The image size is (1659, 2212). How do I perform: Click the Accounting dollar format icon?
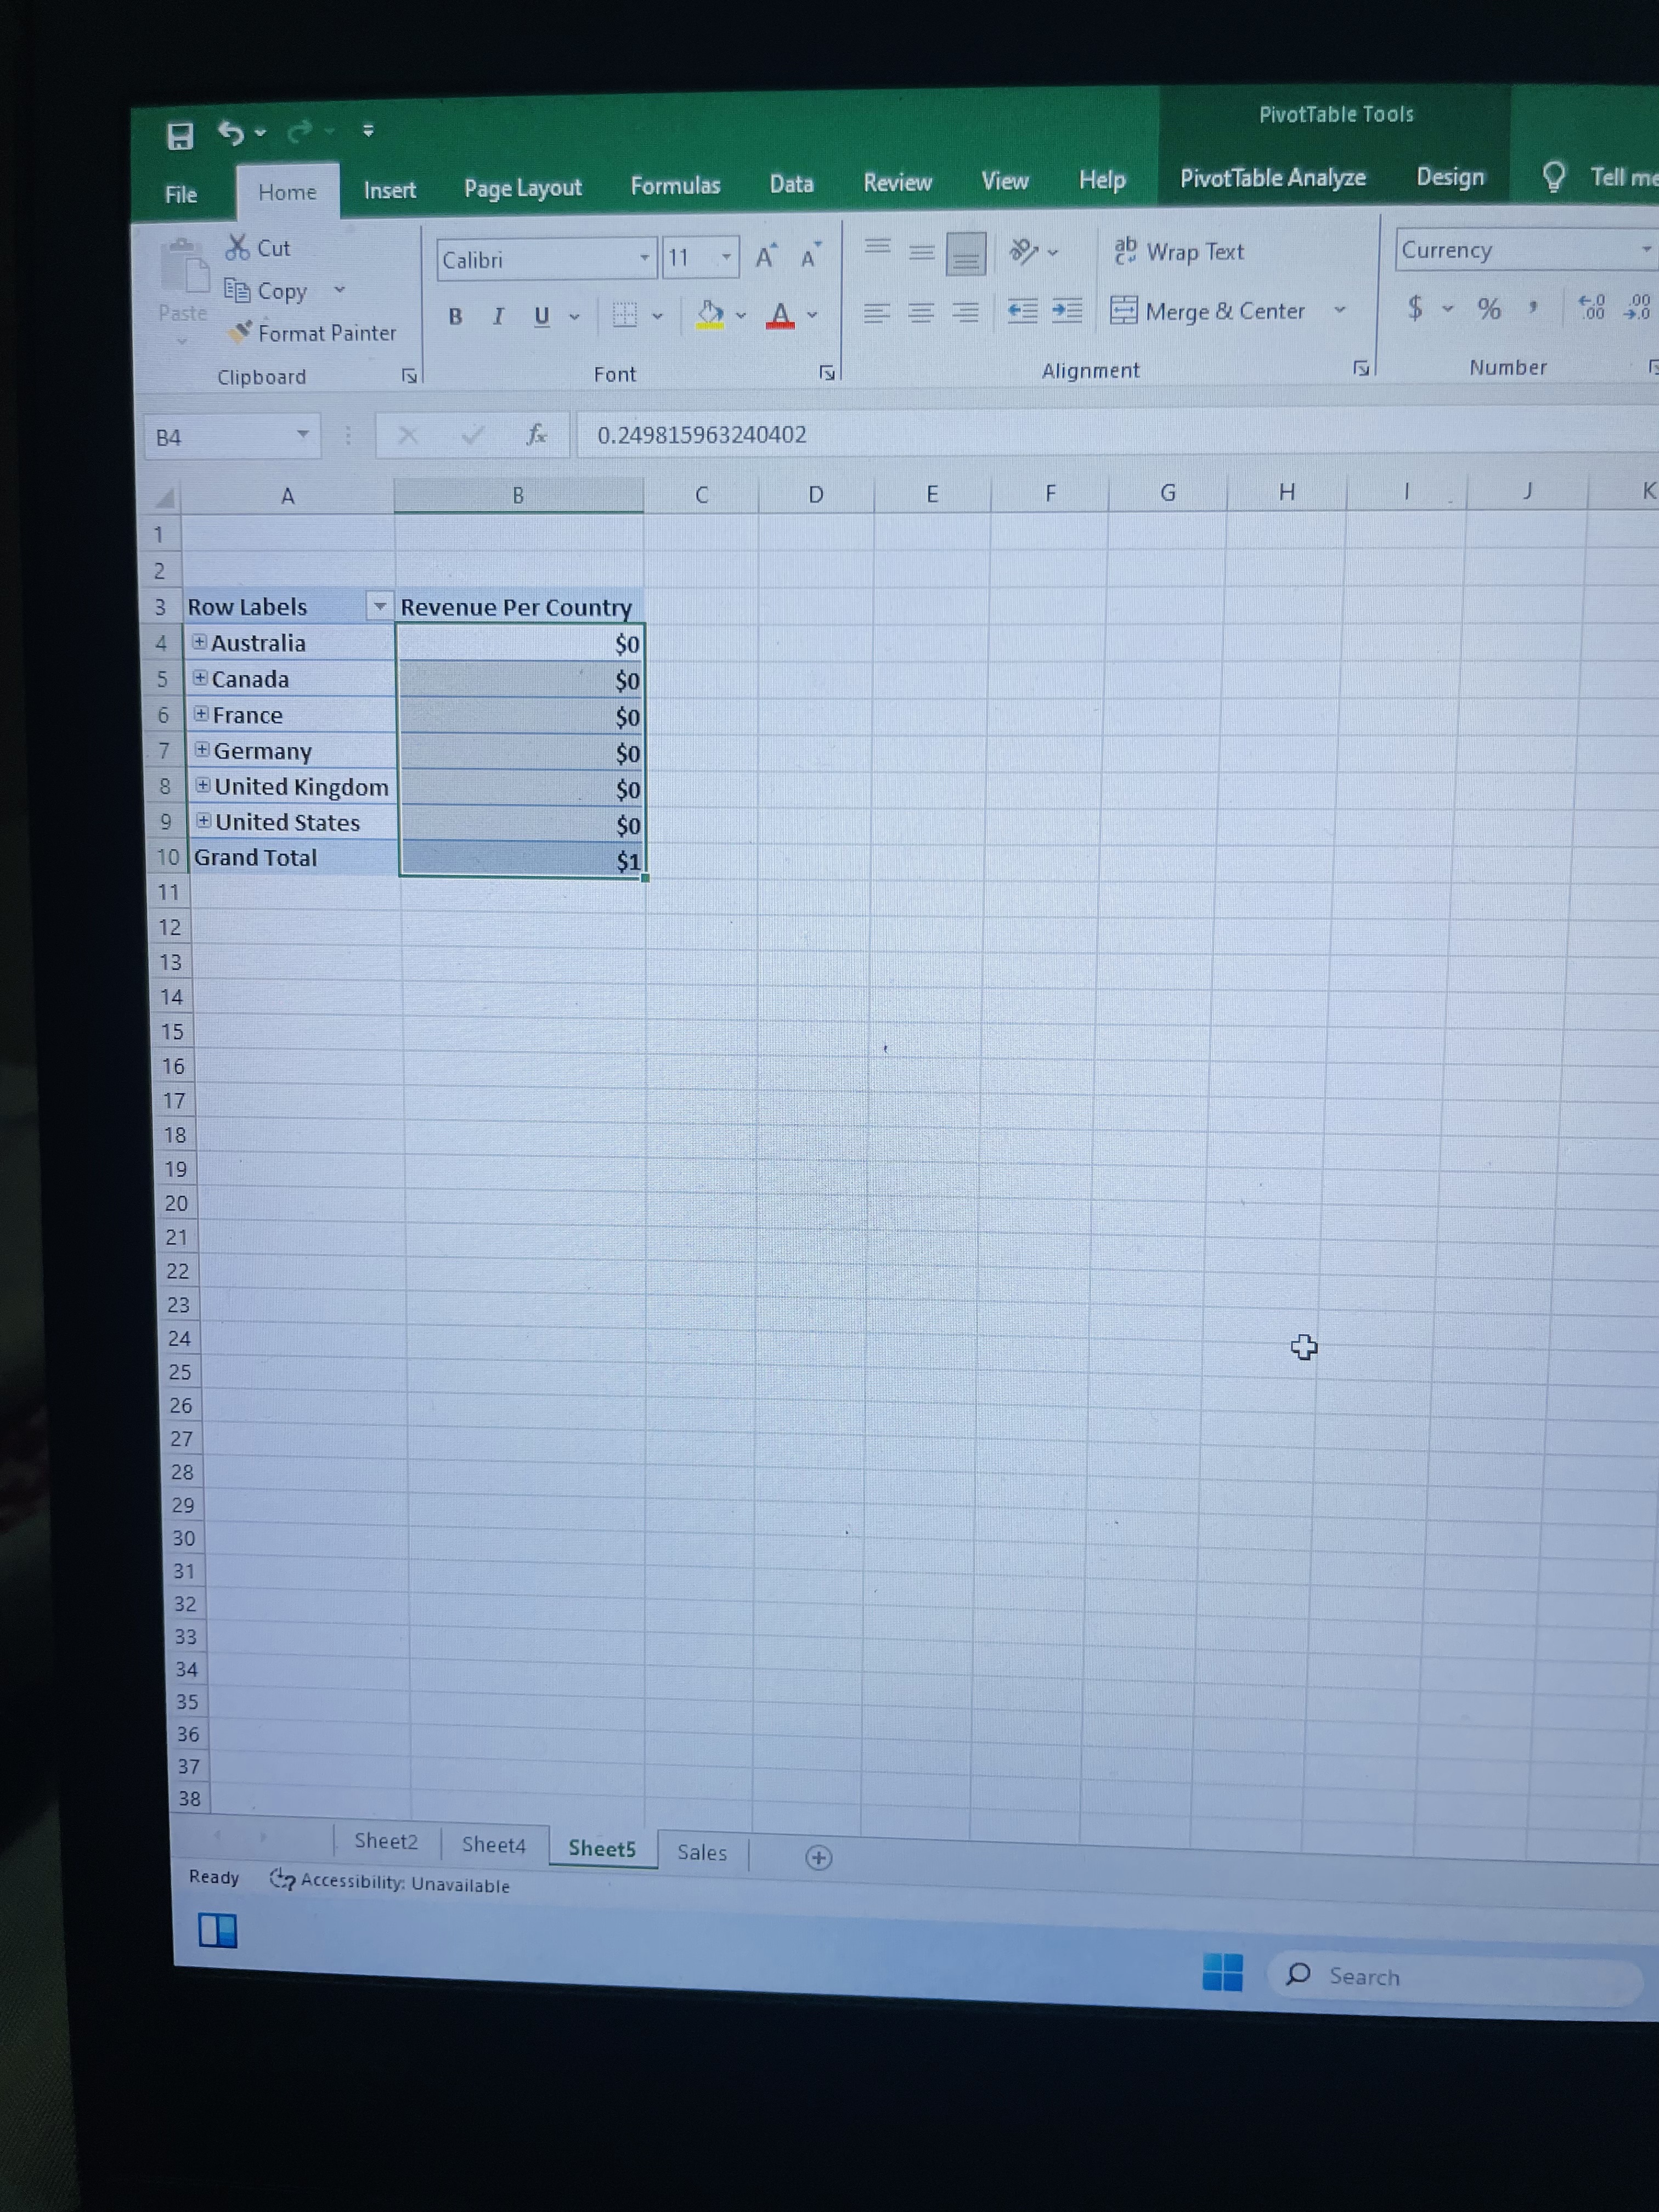tap(1415, 307)
